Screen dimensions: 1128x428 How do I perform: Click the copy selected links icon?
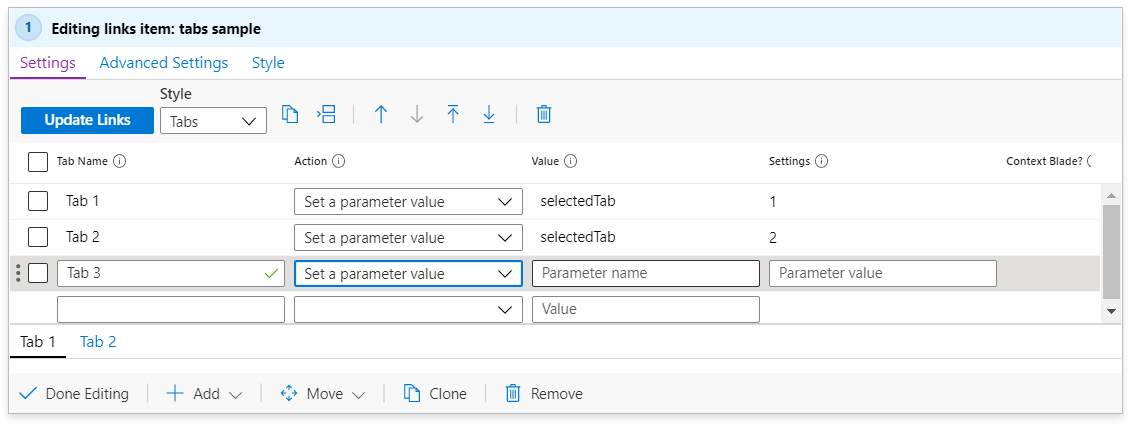pos(290,114)
